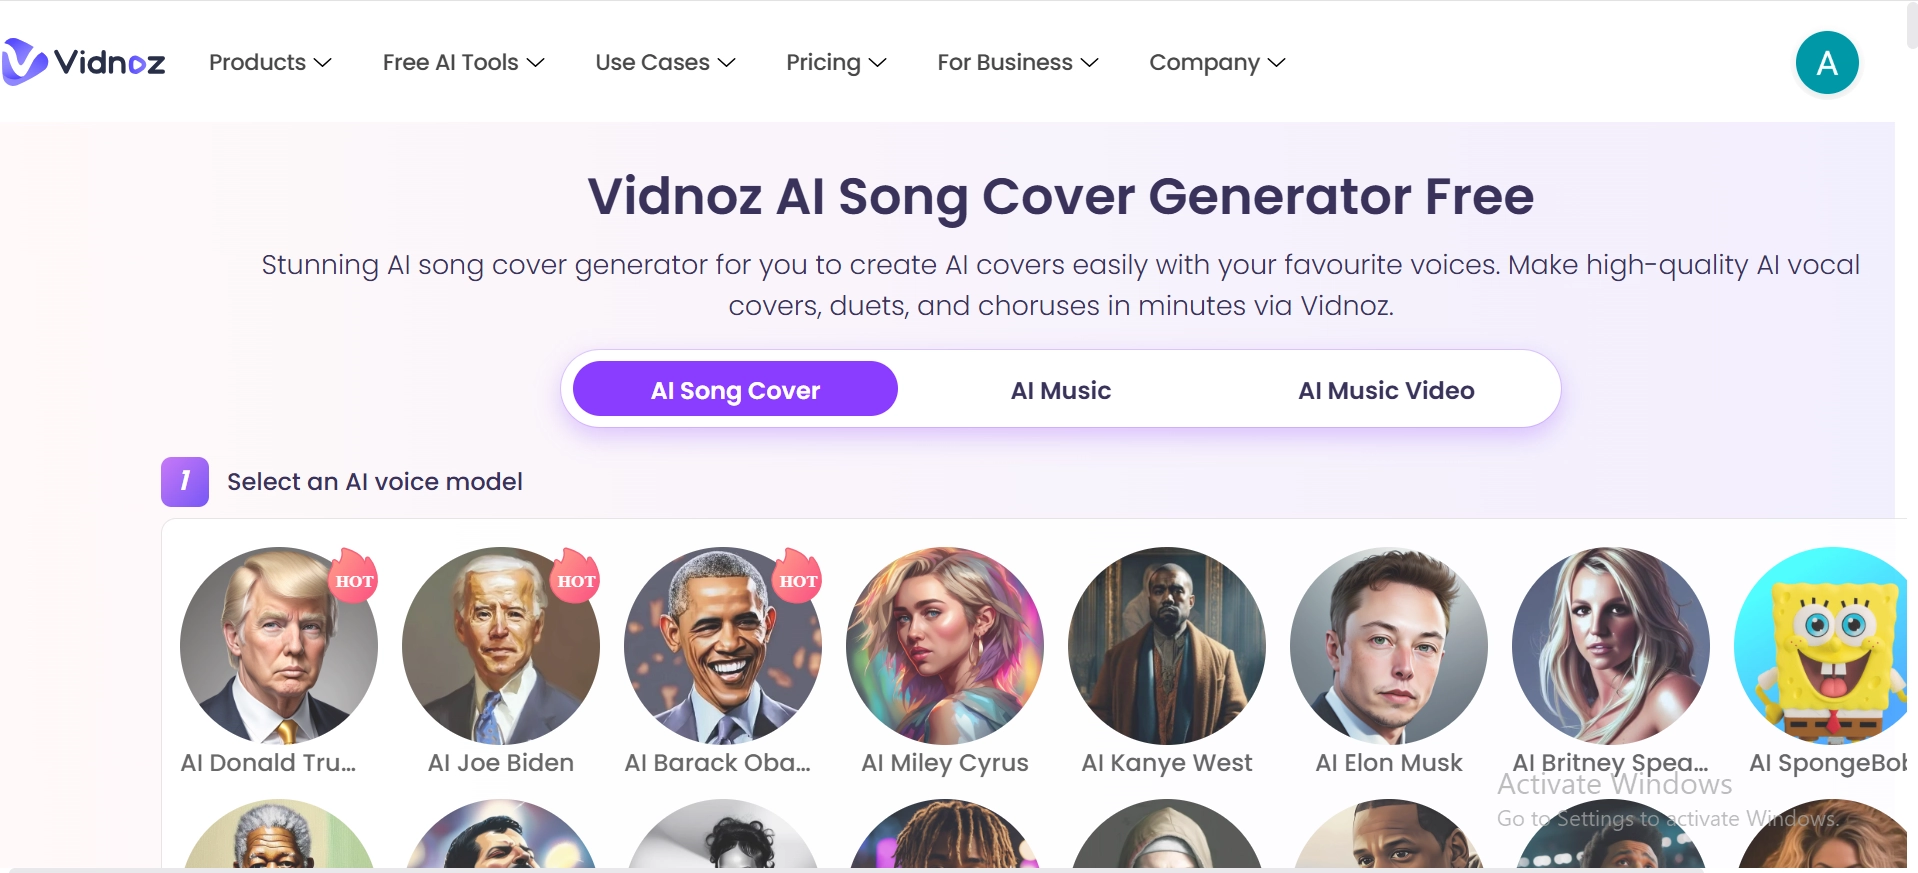Open the For Business dropdown
The width and height of the screenshot is (1918, 873).
(x=1016, y=62)
